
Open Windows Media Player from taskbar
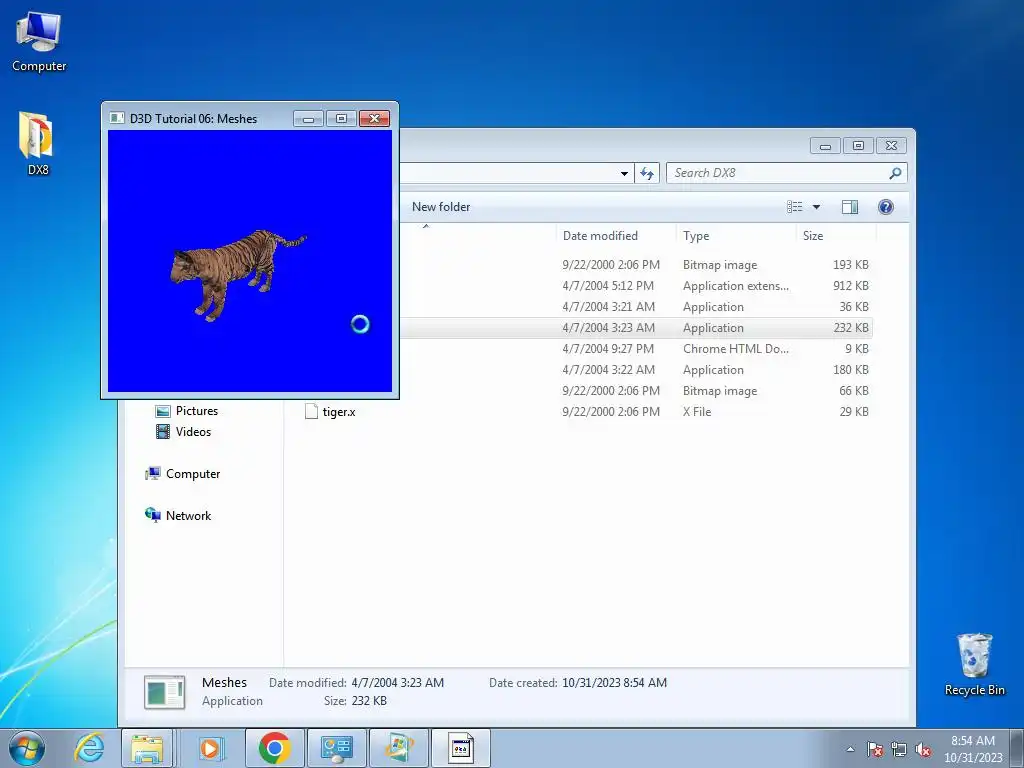point(210,748)
